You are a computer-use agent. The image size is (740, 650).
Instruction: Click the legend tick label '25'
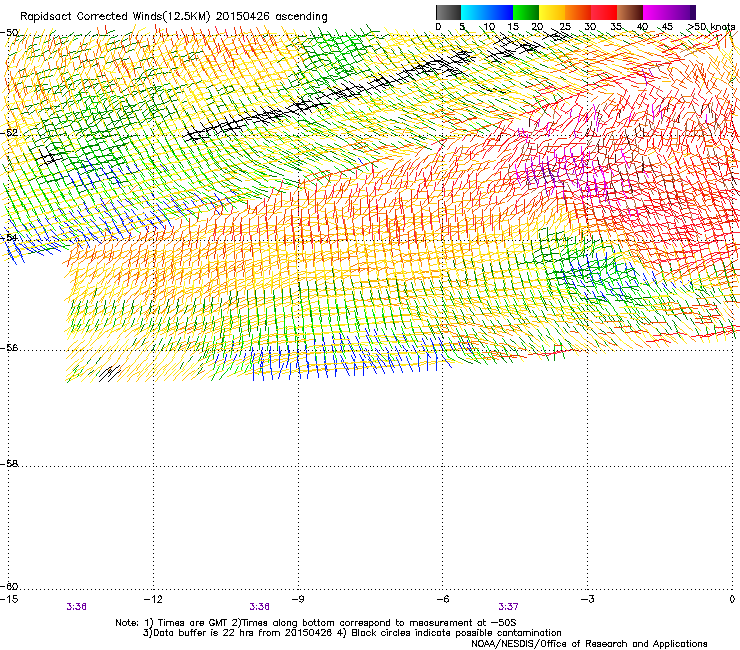pos(564,27)
